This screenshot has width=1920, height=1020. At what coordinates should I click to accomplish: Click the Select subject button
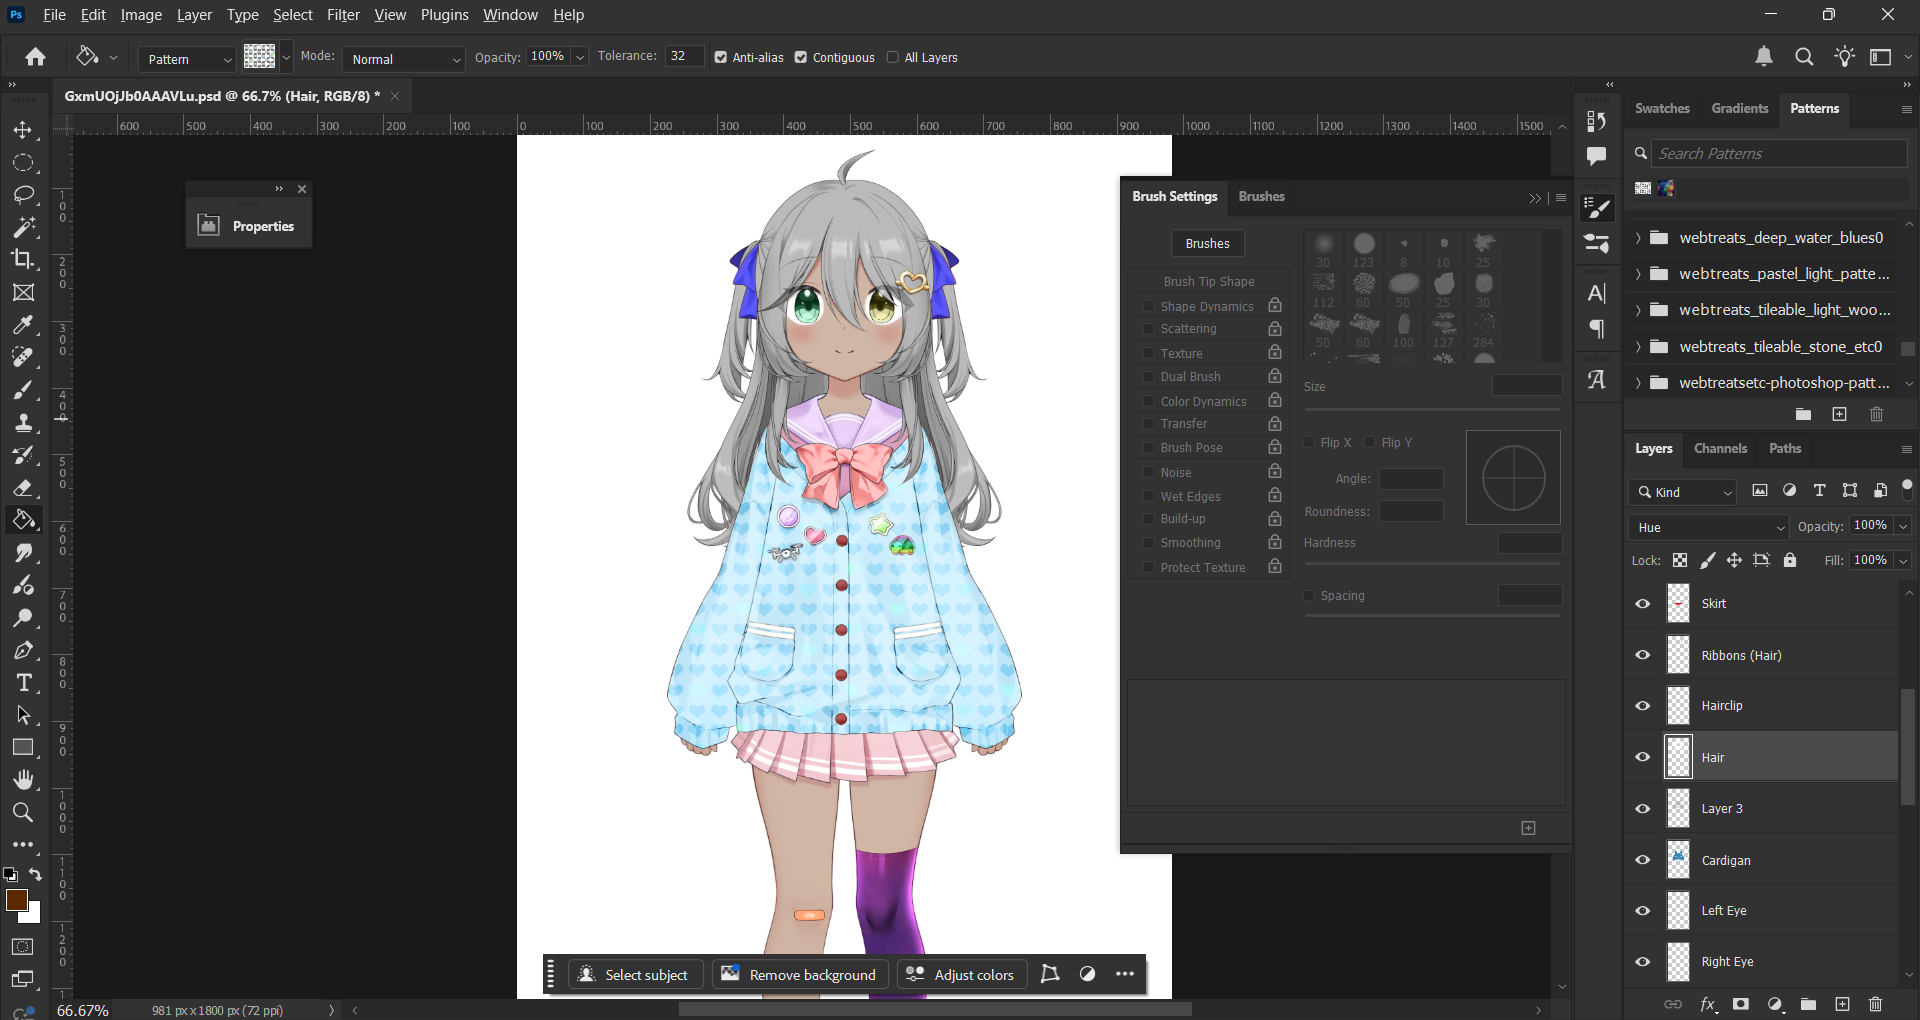(635, 975)
